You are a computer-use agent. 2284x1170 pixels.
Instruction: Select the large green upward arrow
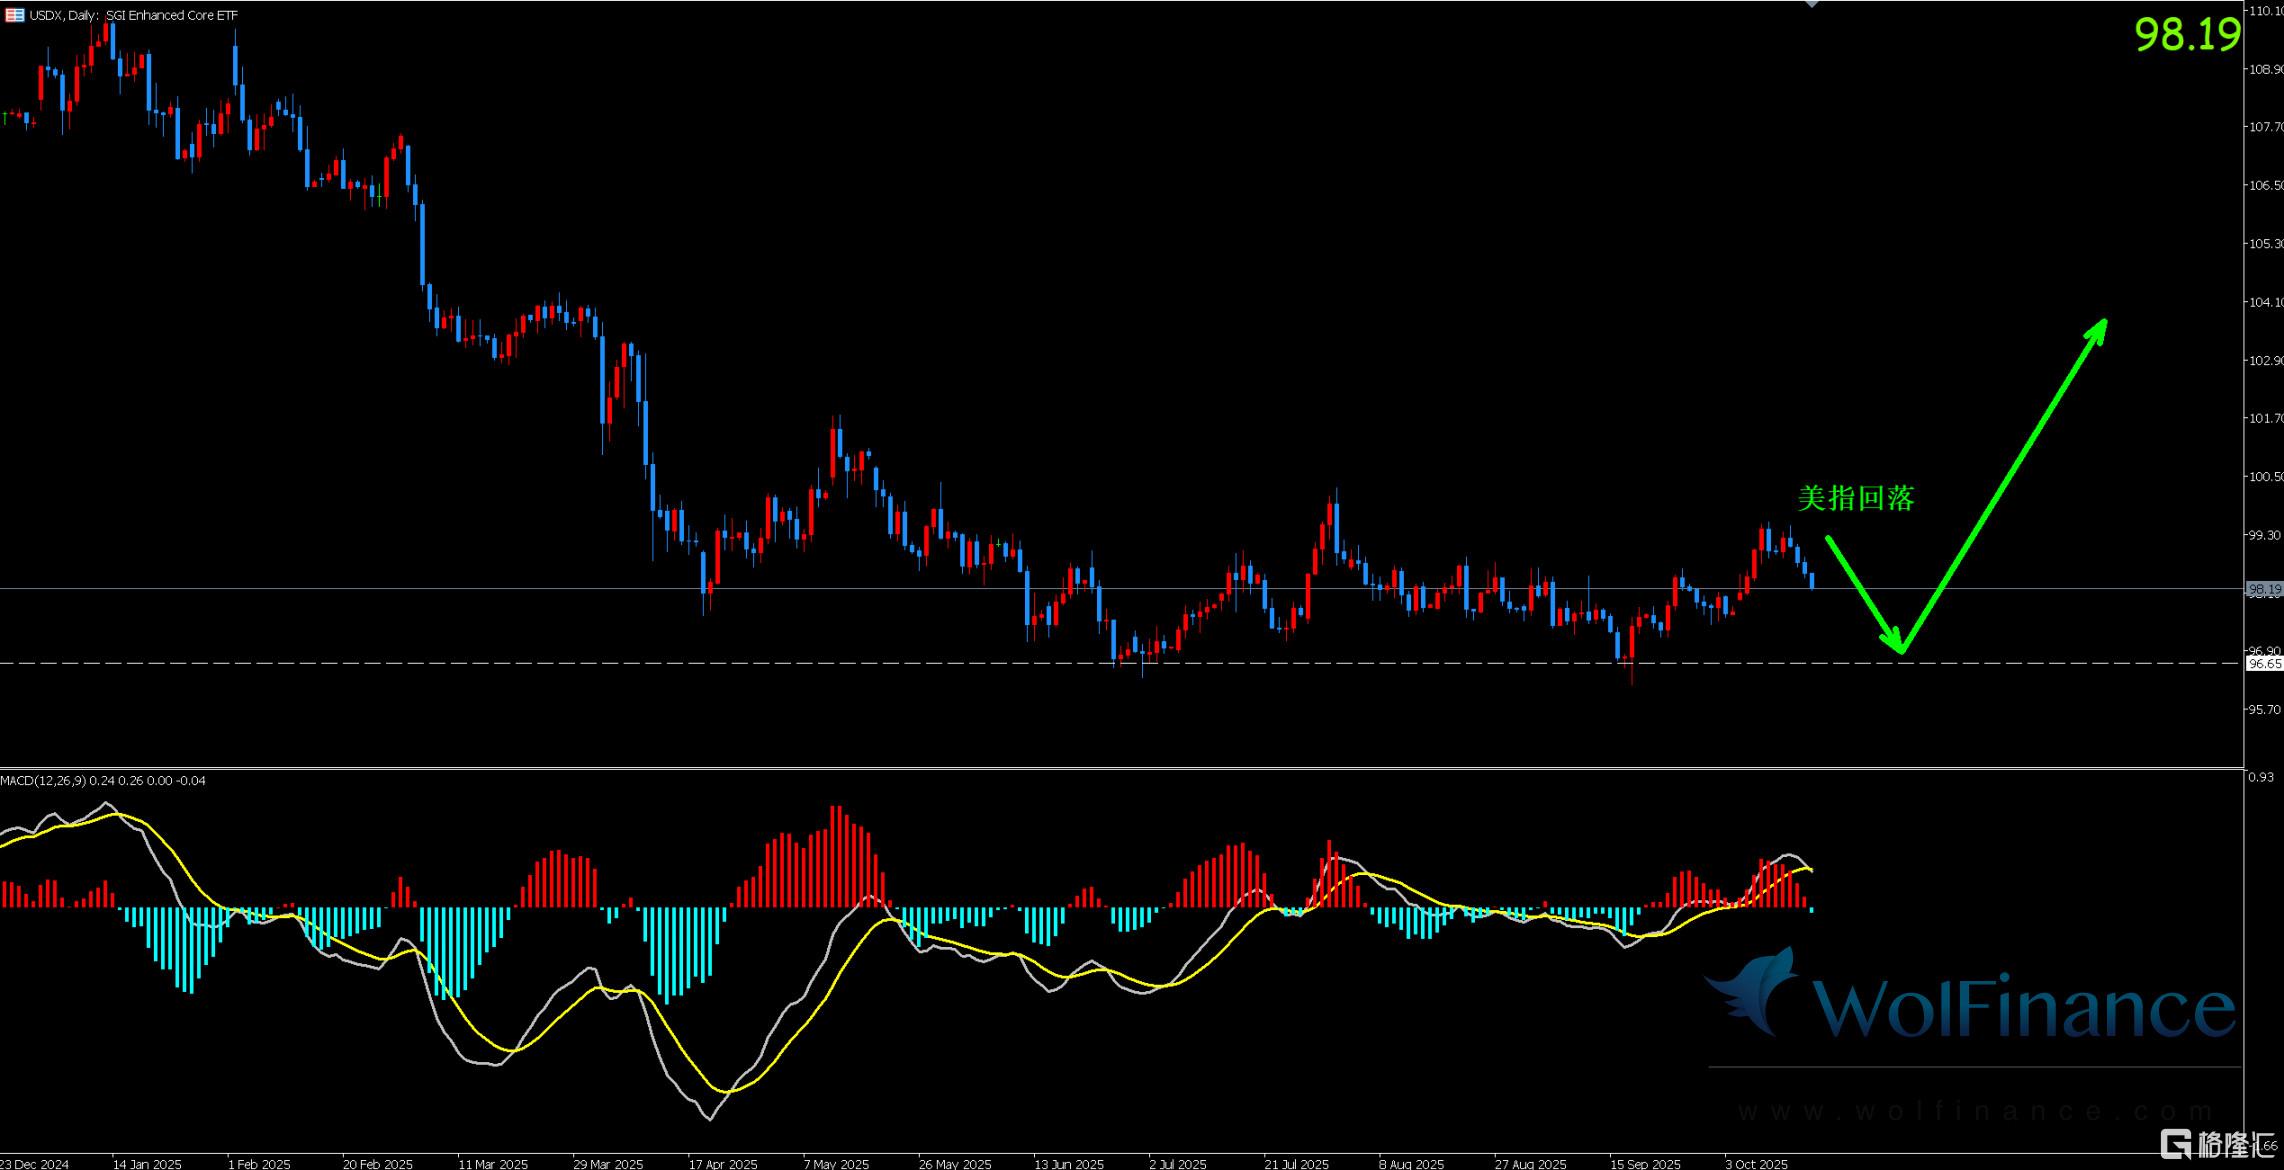pyautogui.click(x=2003, y=487)
